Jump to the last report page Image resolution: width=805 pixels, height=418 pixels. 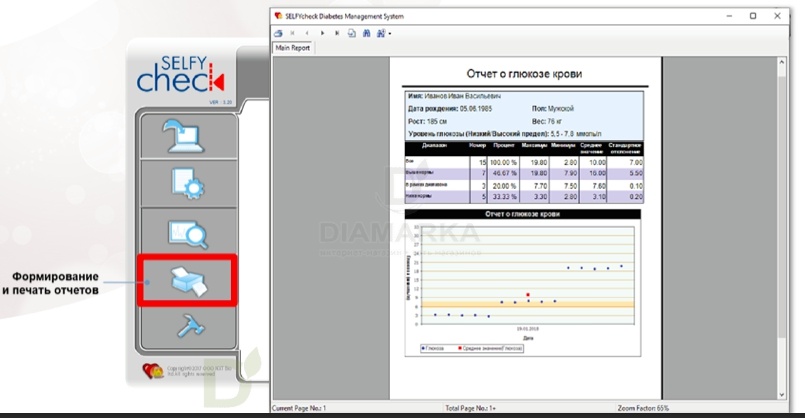337,33
